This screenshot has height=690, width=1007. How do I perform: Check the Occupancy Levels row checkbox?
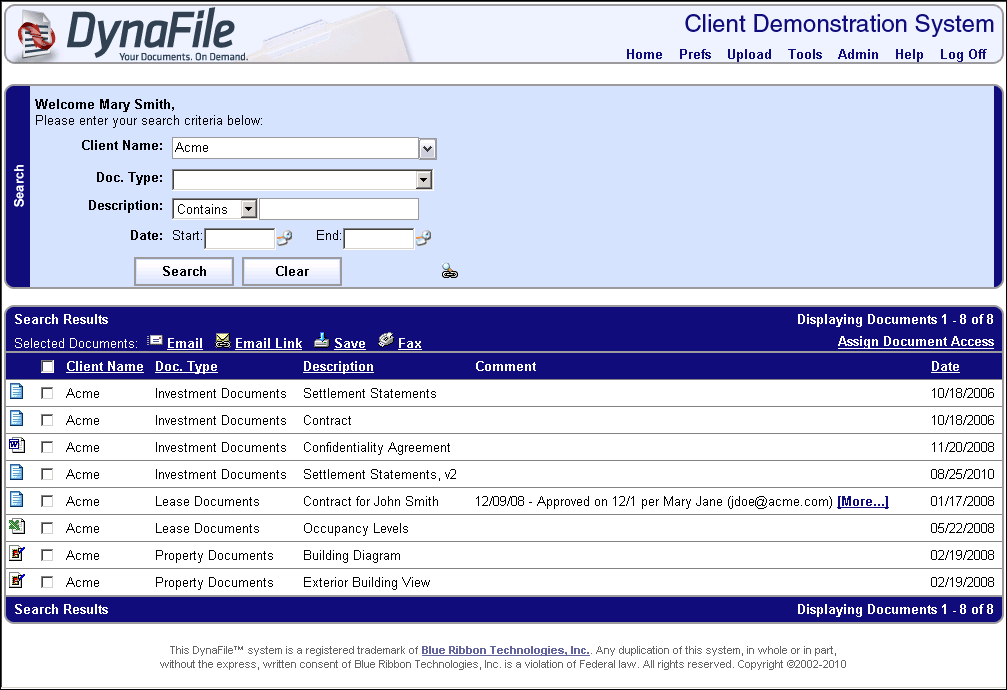47,528
